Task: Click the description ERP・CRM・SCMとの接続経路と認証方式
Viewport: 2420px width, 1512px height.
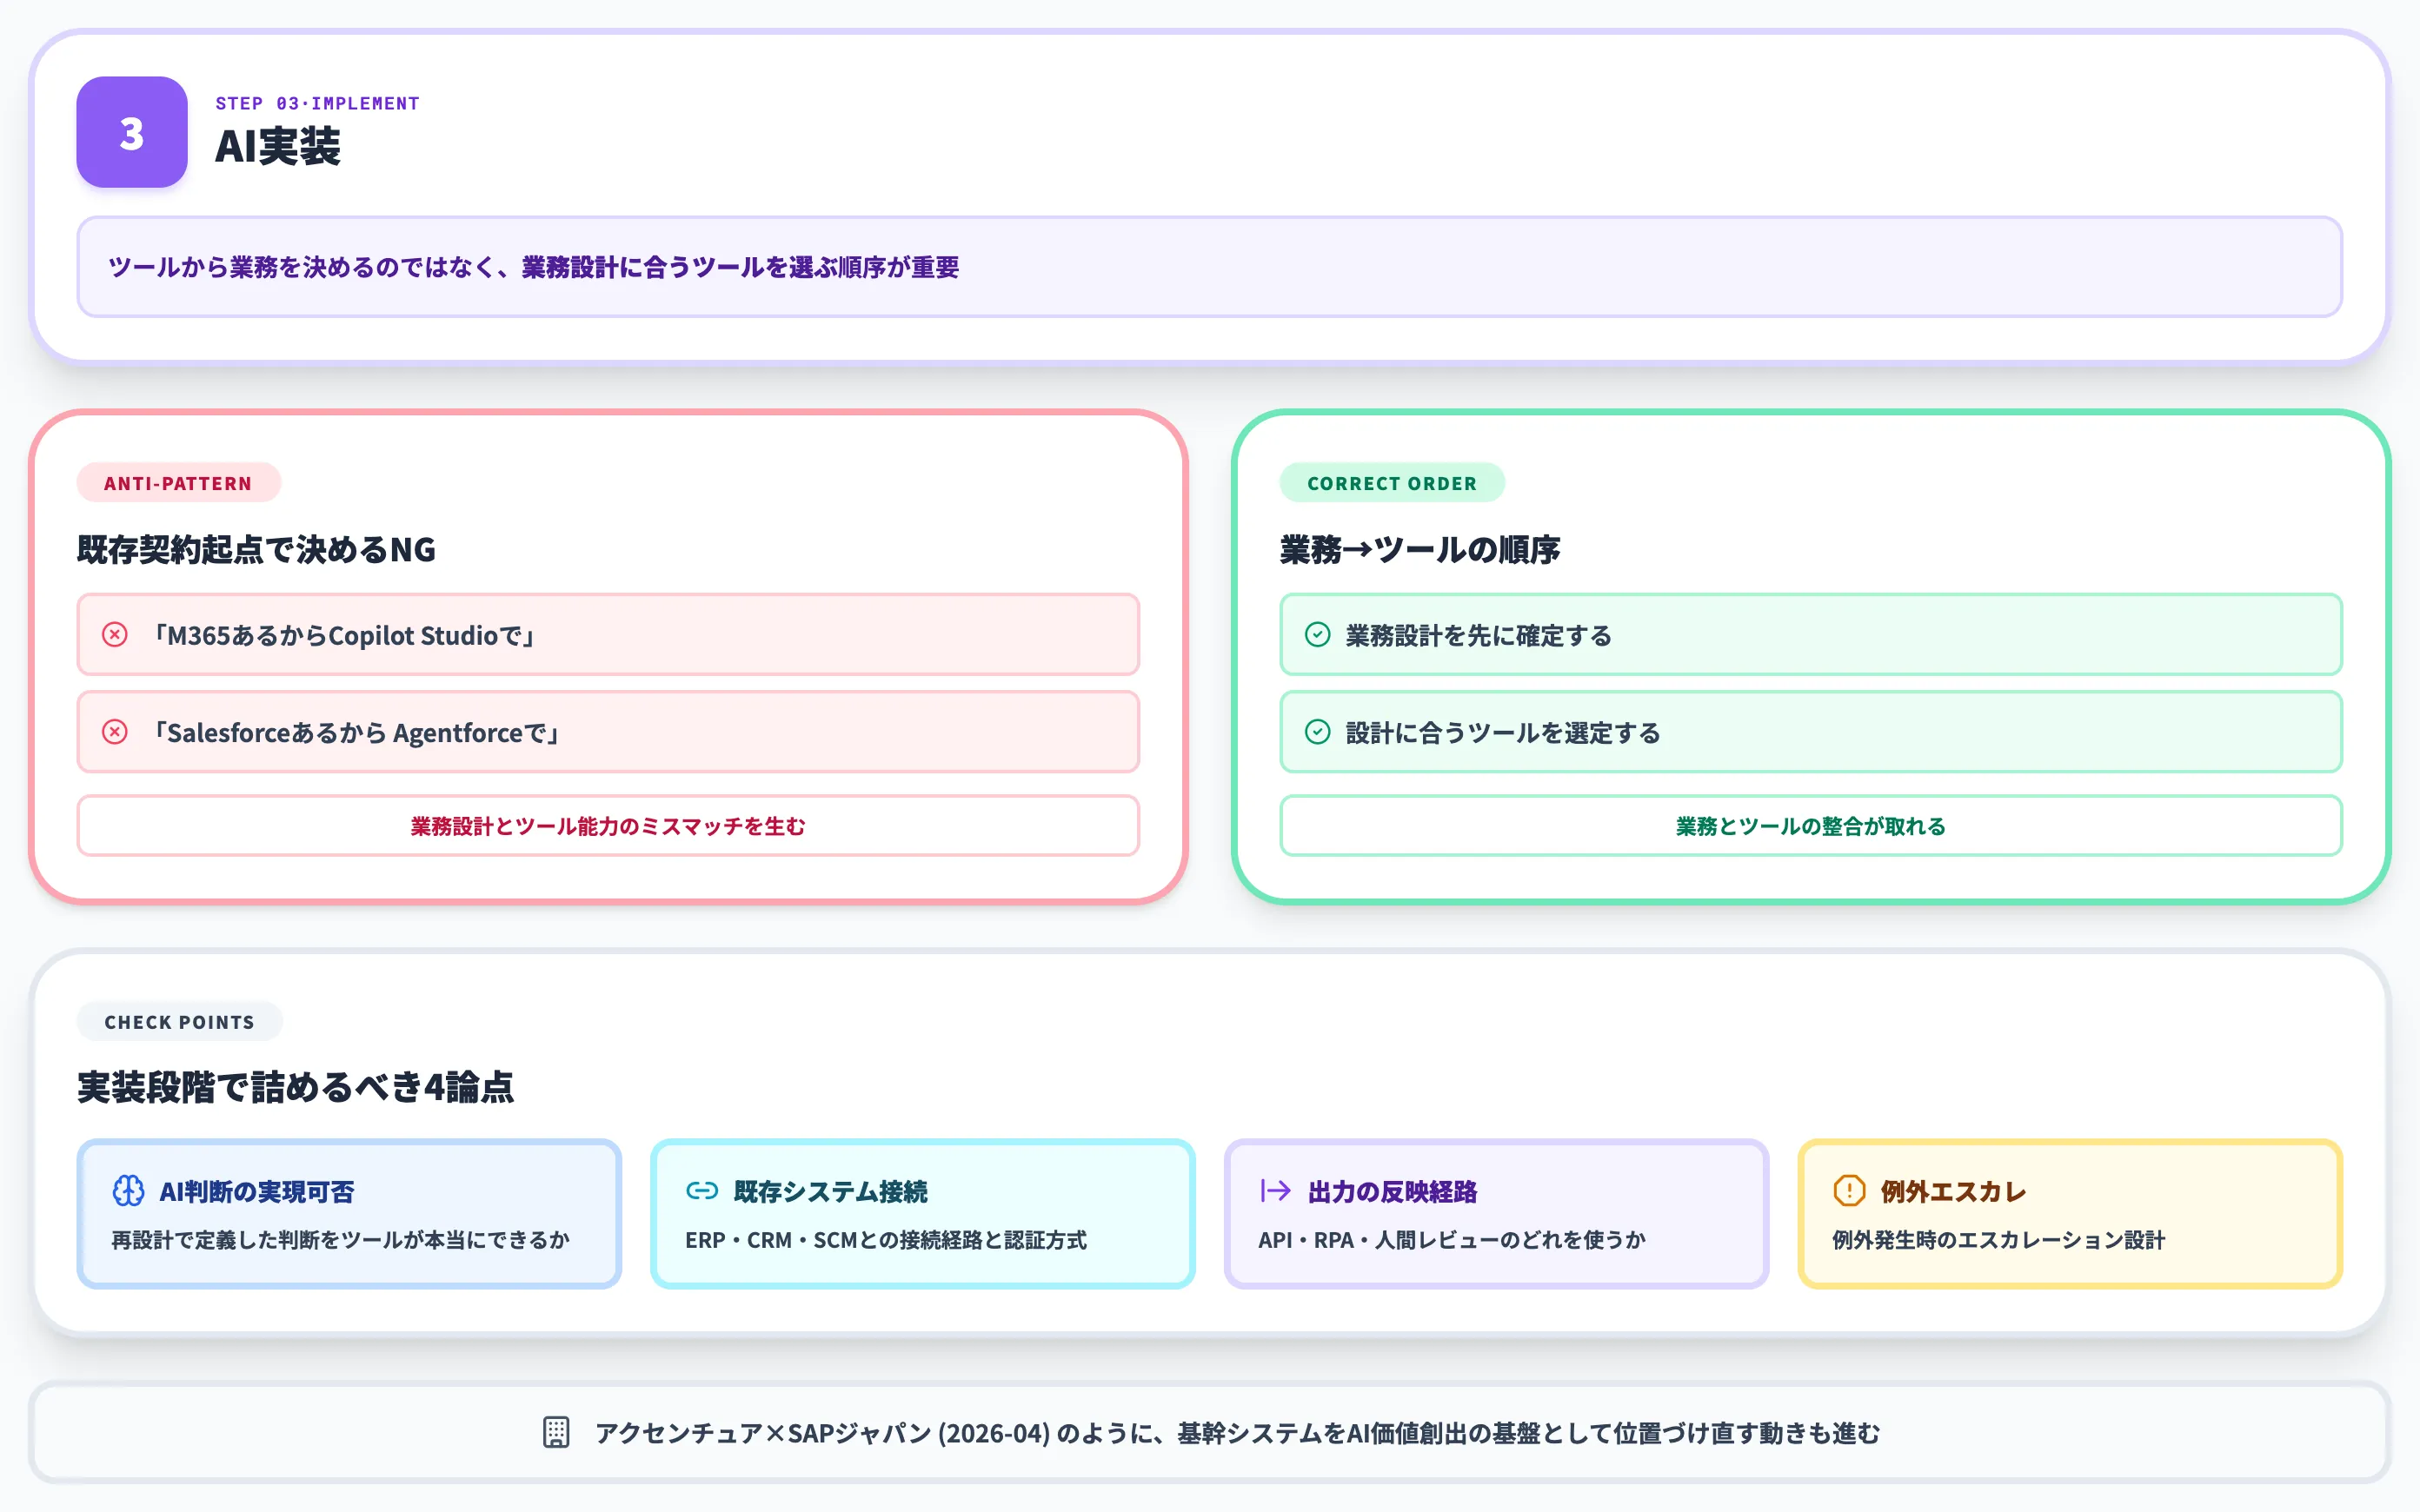Action: click(x=886, y=1240)
